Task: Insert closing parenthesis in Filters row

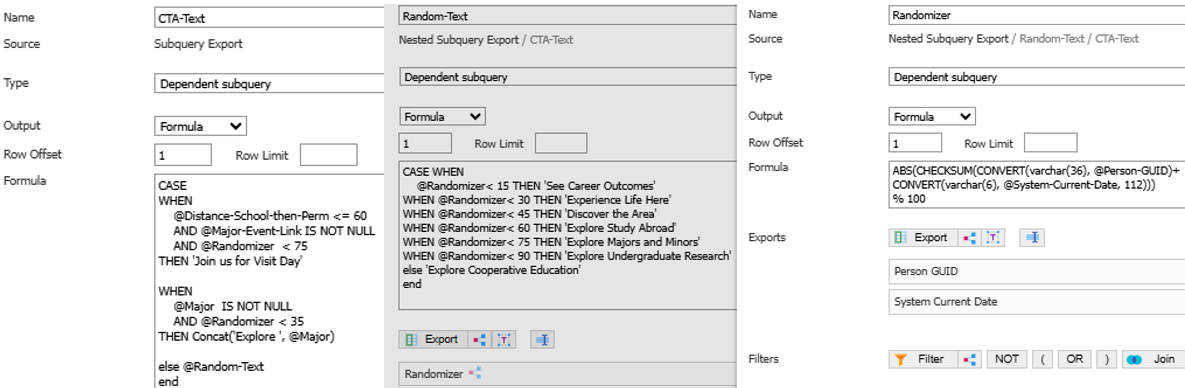Action: pos(1106,359)
